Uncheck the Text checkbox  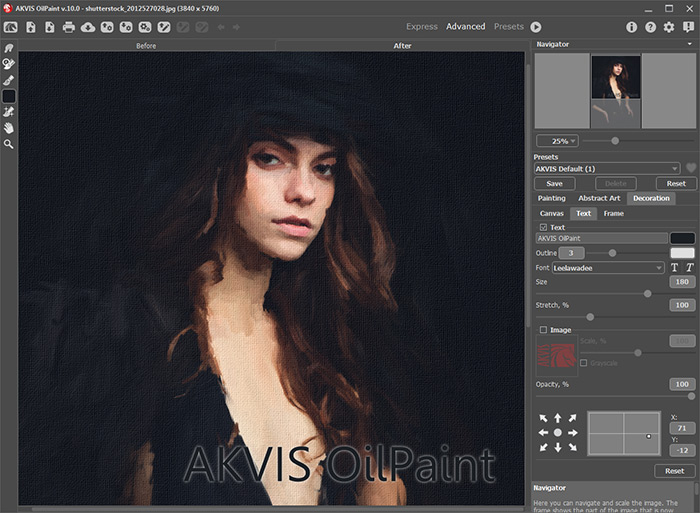(543, 227)
